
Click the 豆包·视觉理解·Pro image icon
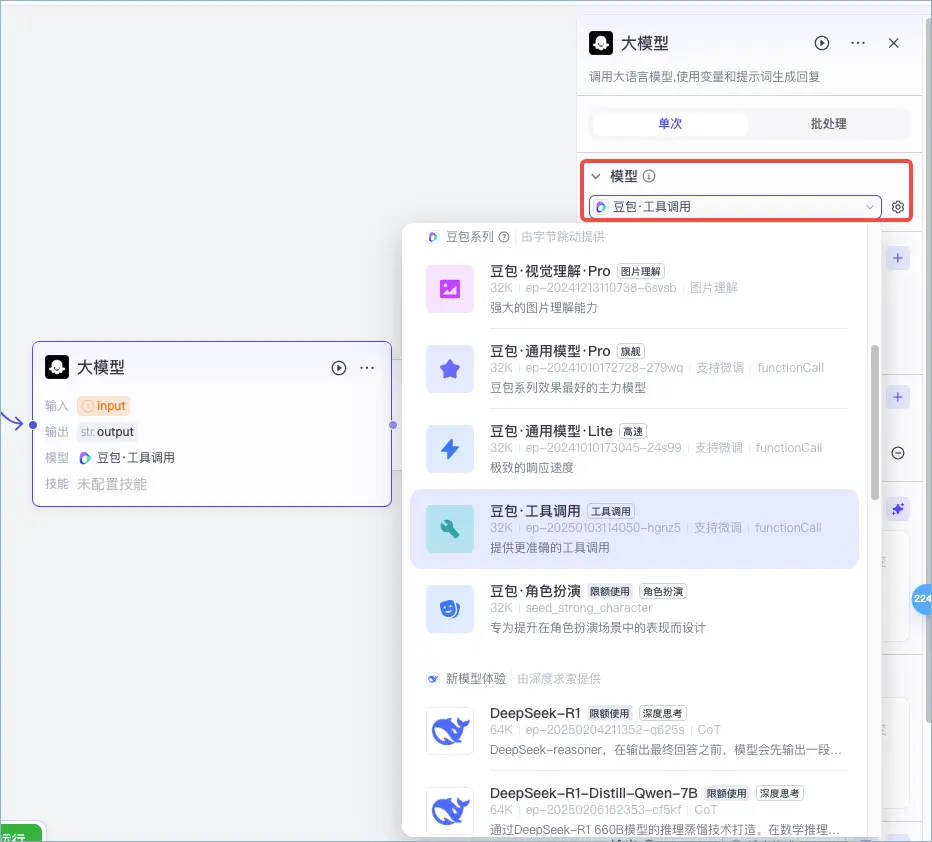[450, 289]
